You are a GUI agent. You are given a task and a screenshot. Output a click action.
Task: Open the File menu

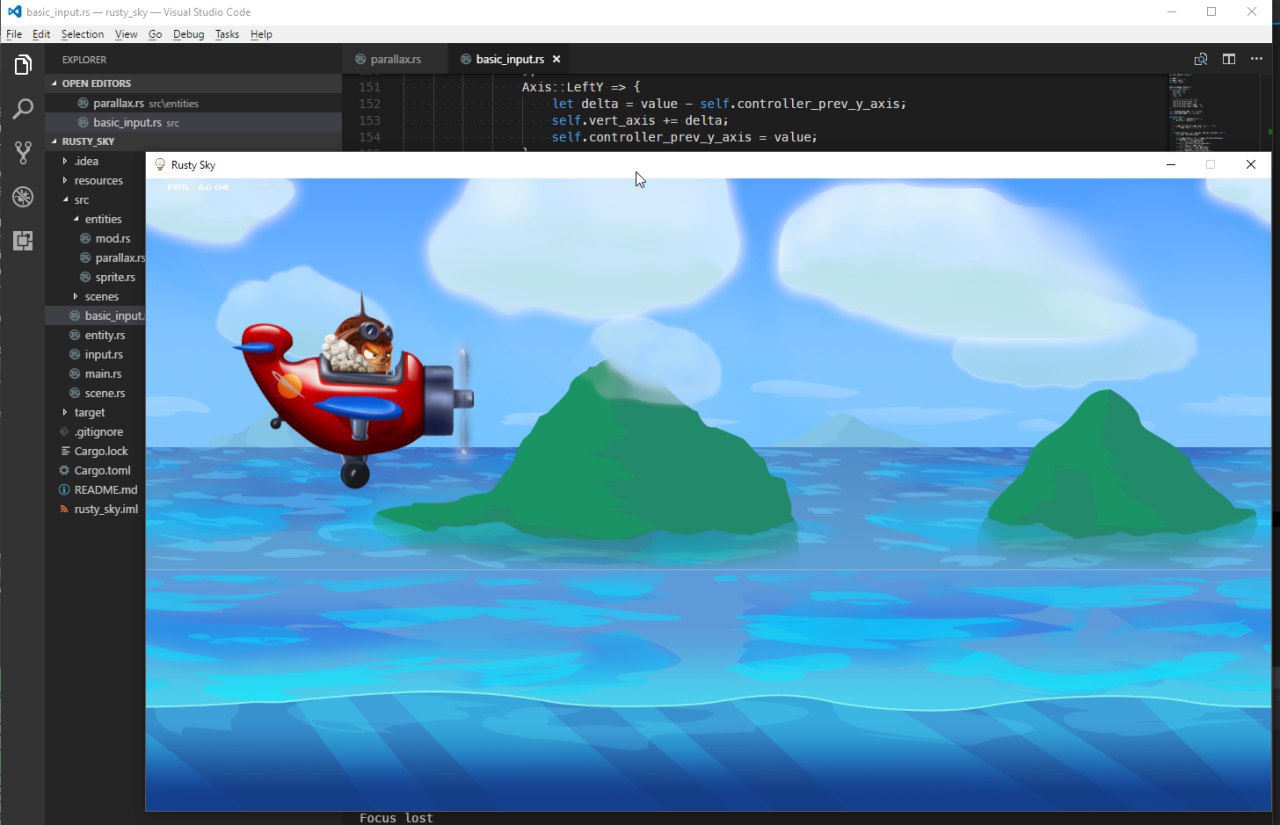pyautogui.click(x=14, y=34)
